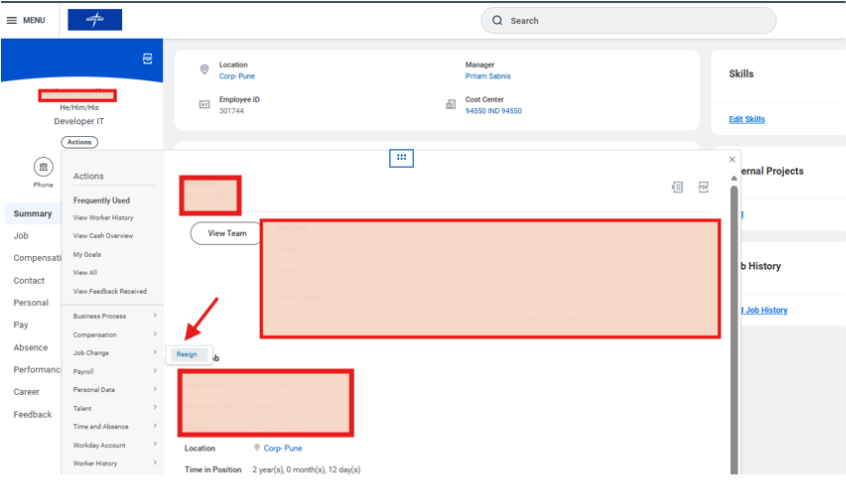This screenshot has height=501, width=846.
Task: Click the grid dots icon above View Team
Action: [x=401, y=157]
